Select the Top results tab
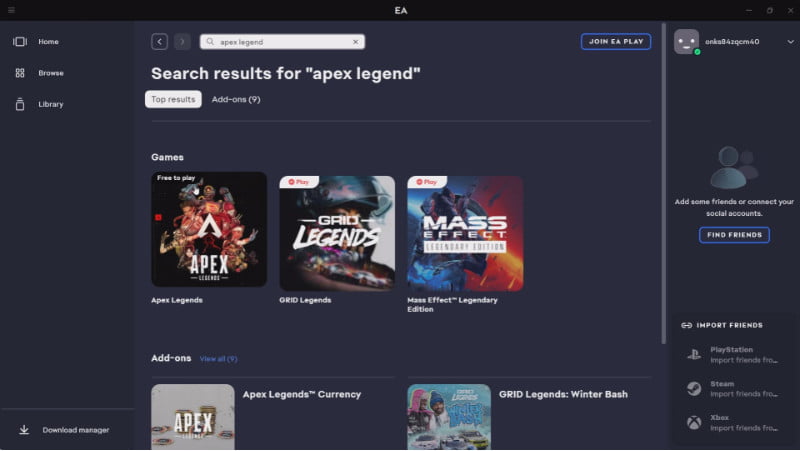Viewport: 800px width, 451px height. [x=173, y=99]
